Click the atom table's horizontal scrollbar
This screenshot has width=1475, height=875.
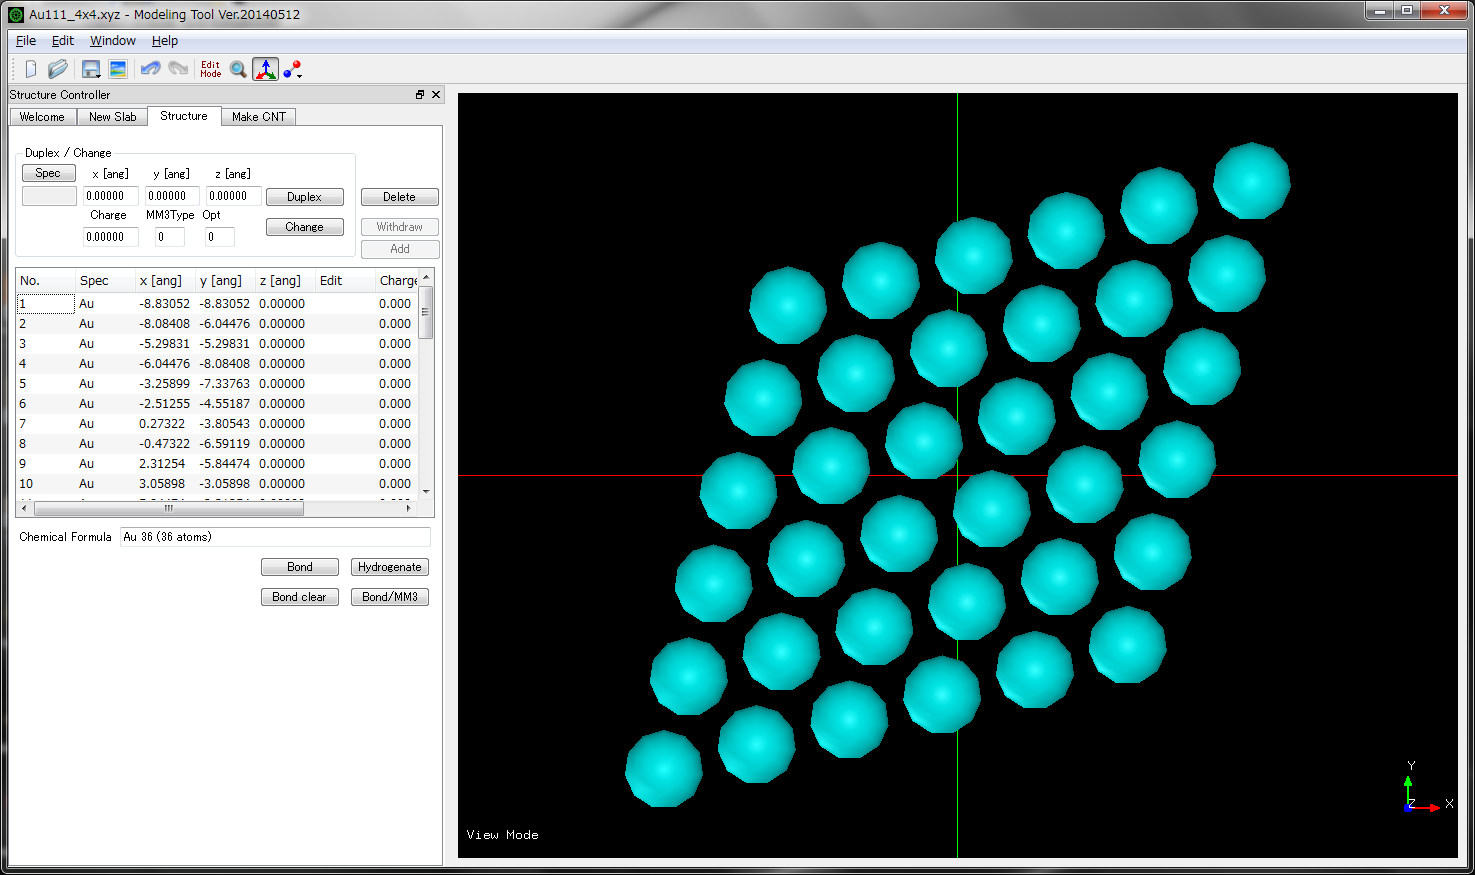click(168, 508)
